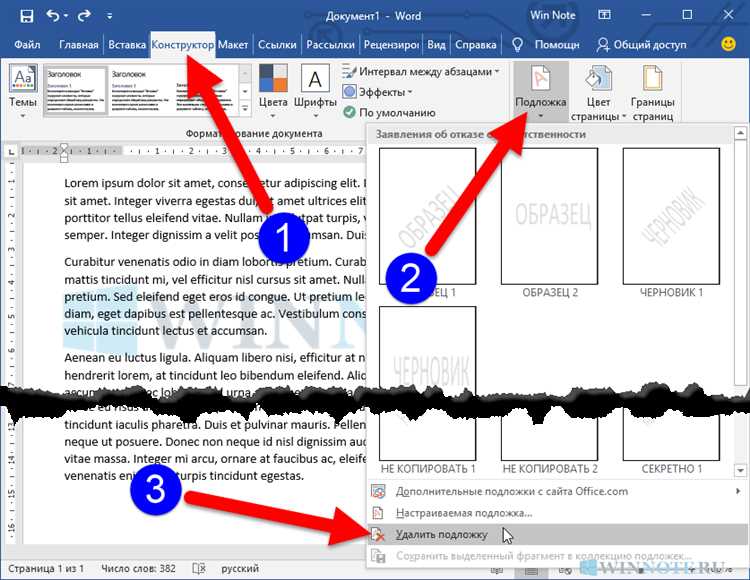Switch to the Вставка tab
Screen dimensions: 750x580
click(127, 45)
